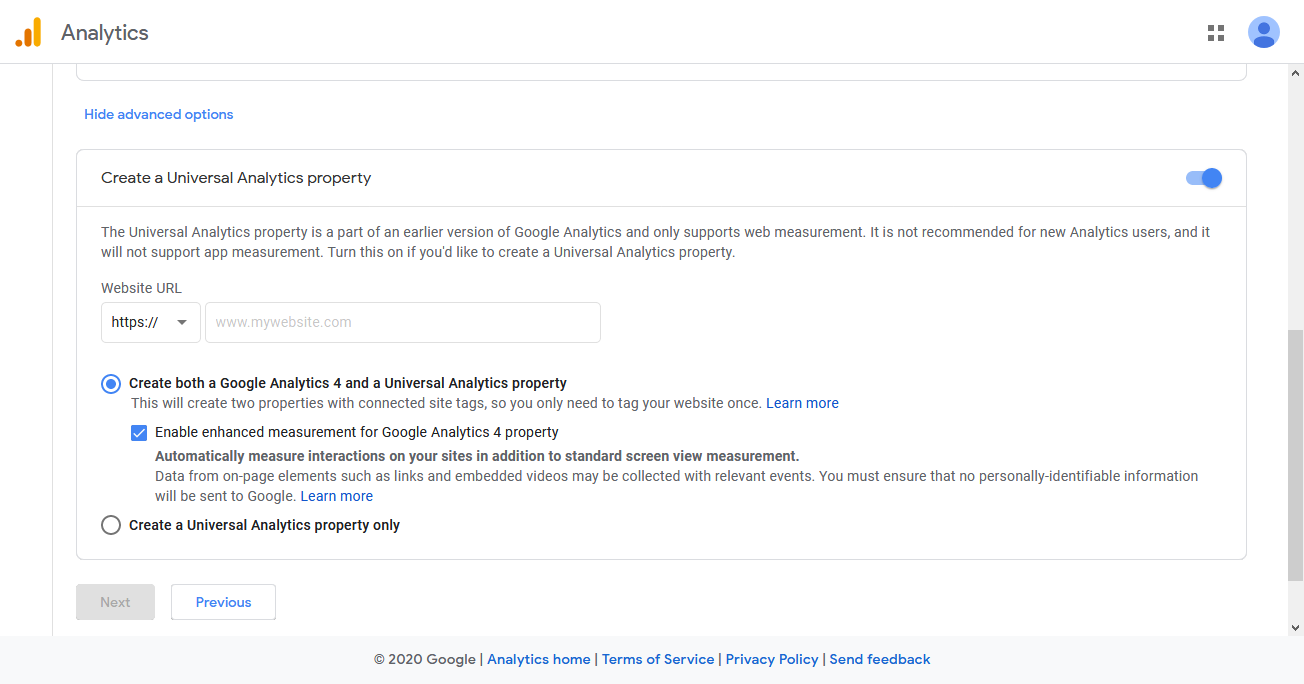Click the website URL input field
Image resolution: width=1304 pixels, height=684 pixels.
[x=402, y=322]
